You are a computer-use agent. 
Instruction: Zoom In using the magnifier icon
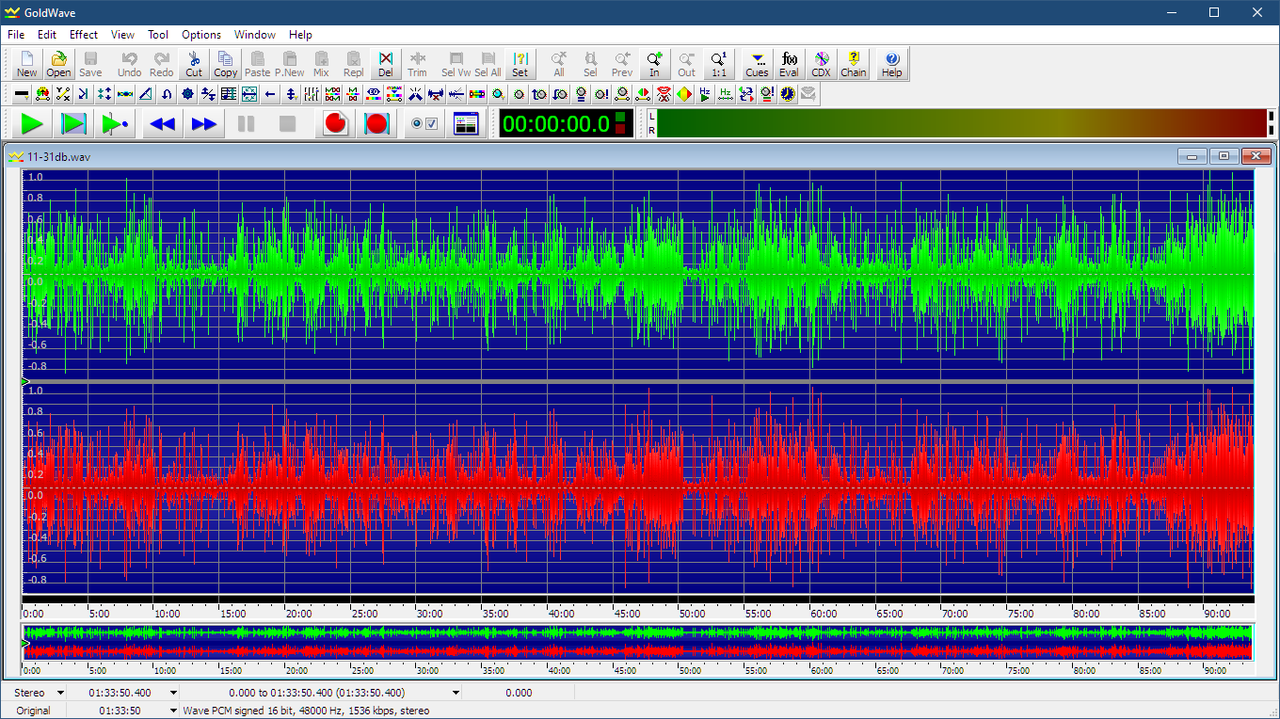654,65
